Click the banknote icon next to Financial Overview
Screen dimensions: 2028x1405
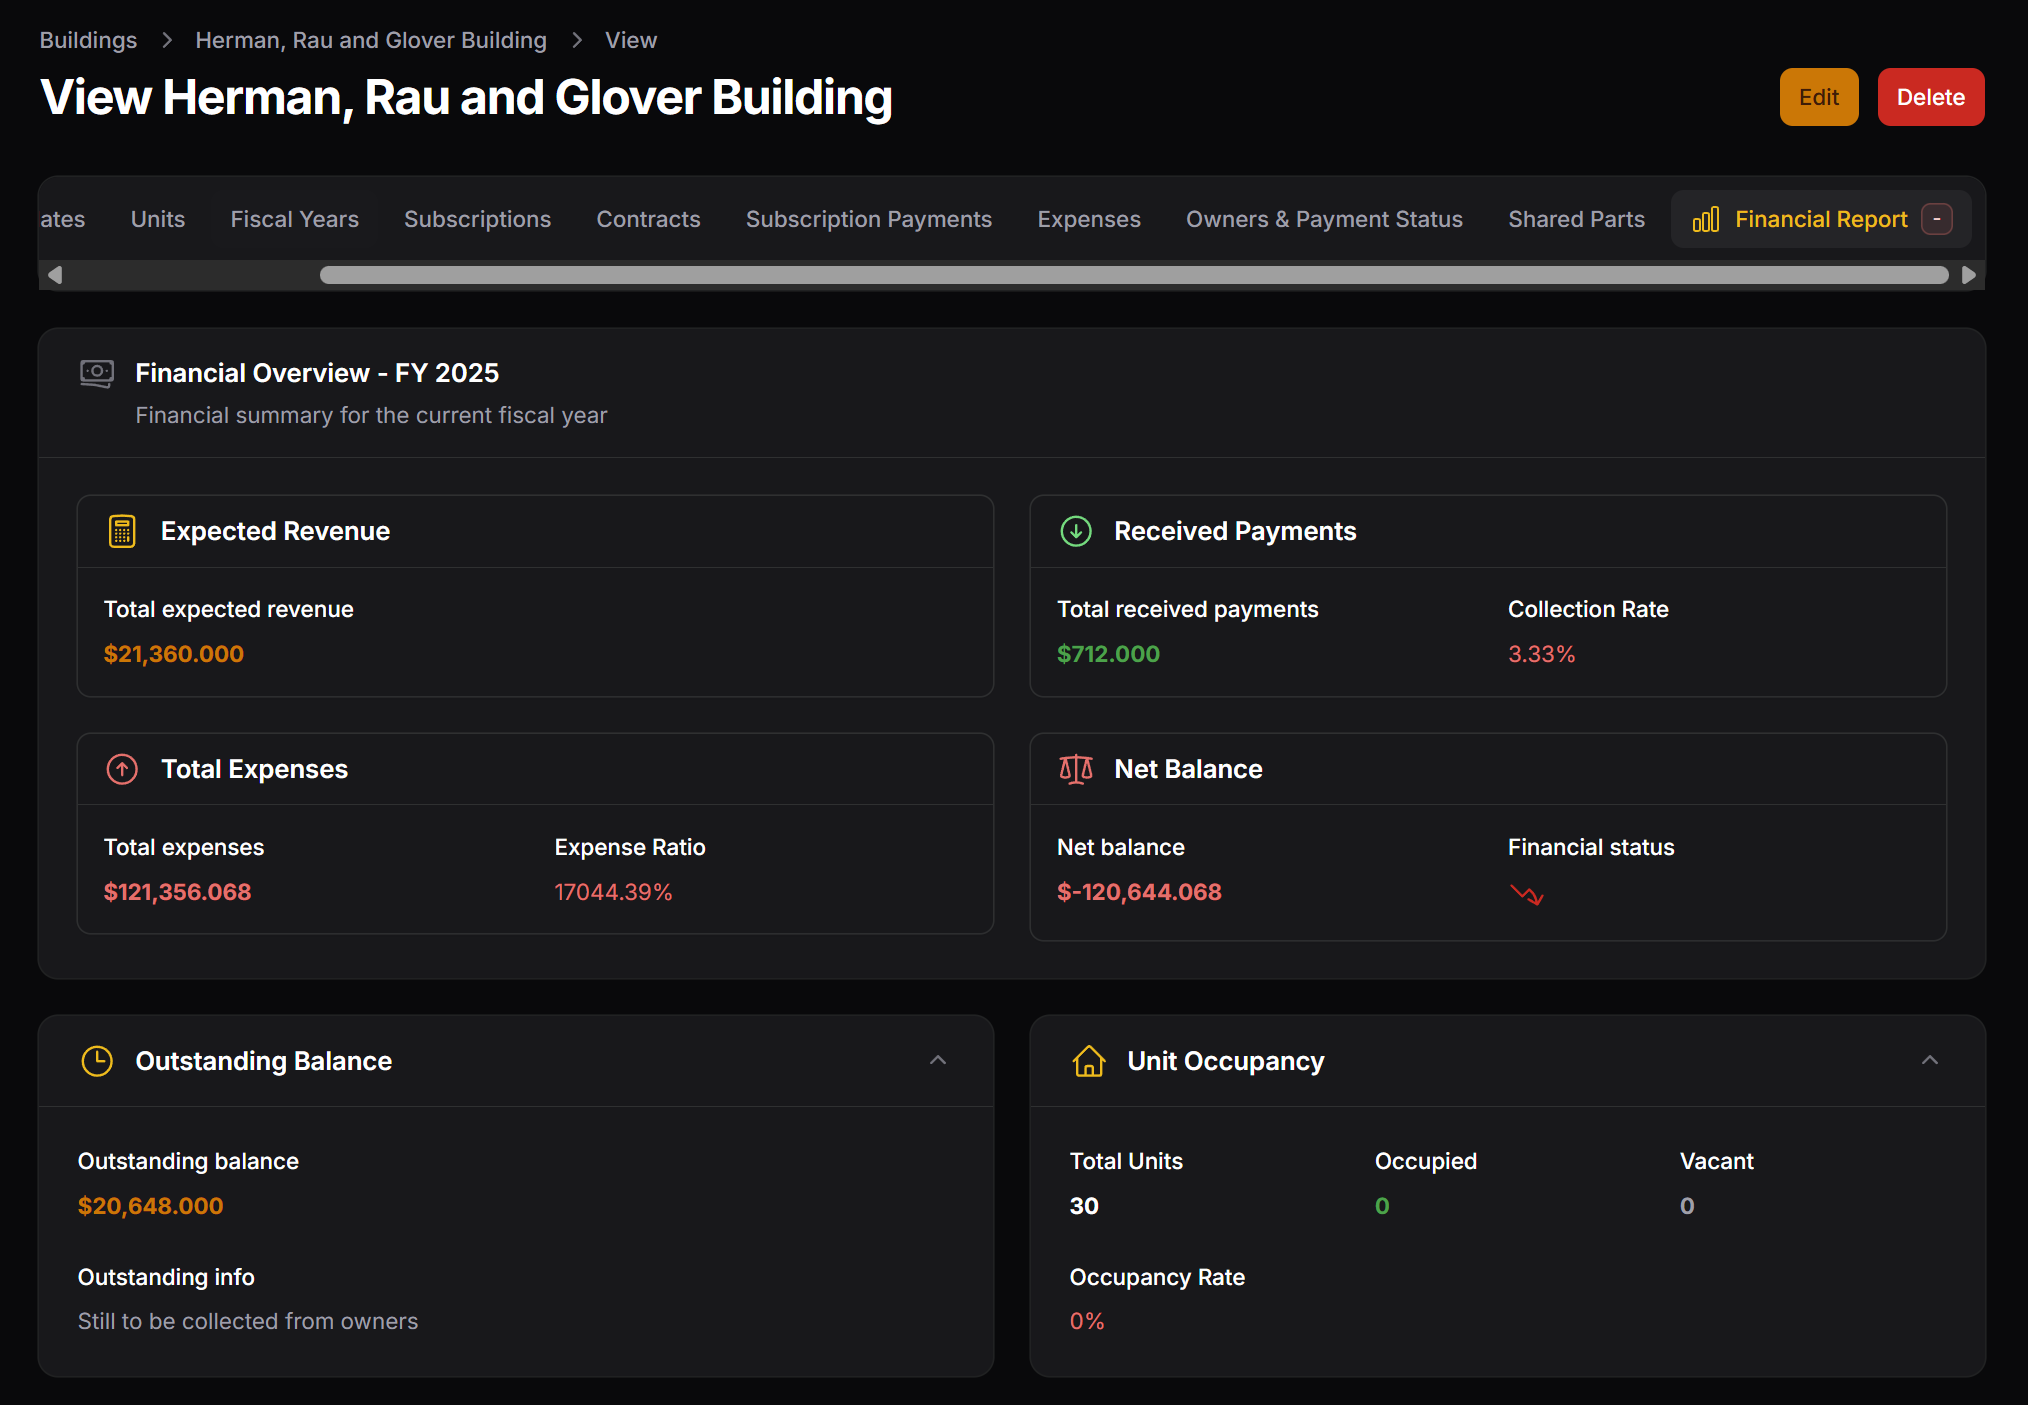pyautogui.click(x=96, y=373)
